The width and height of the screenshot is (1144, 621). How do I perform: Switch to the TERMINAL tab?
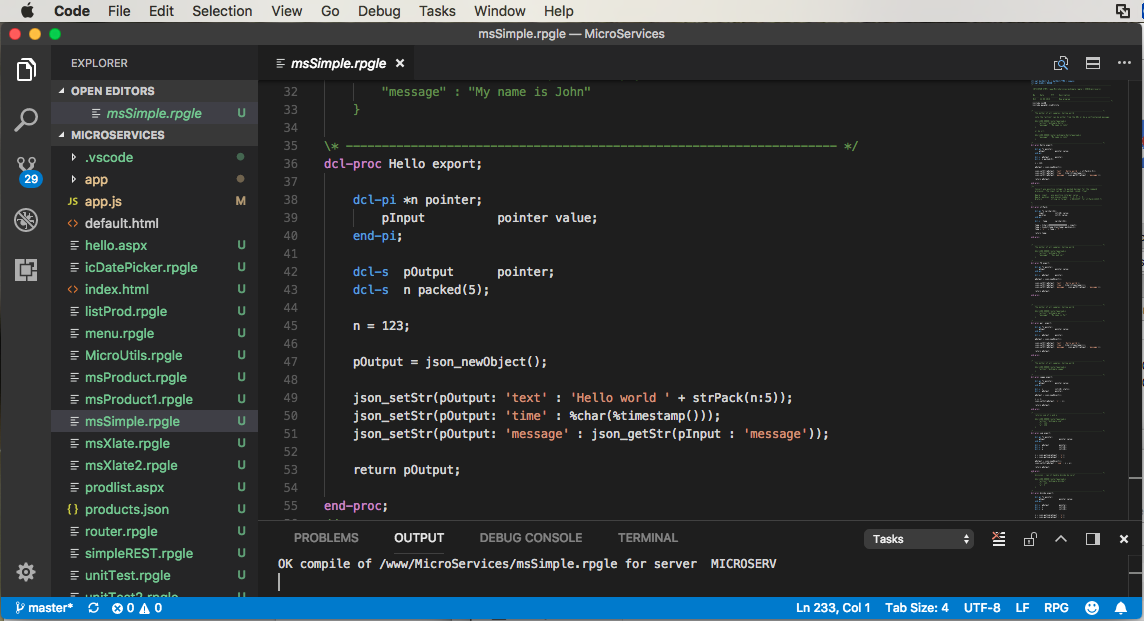coord(648,538)
